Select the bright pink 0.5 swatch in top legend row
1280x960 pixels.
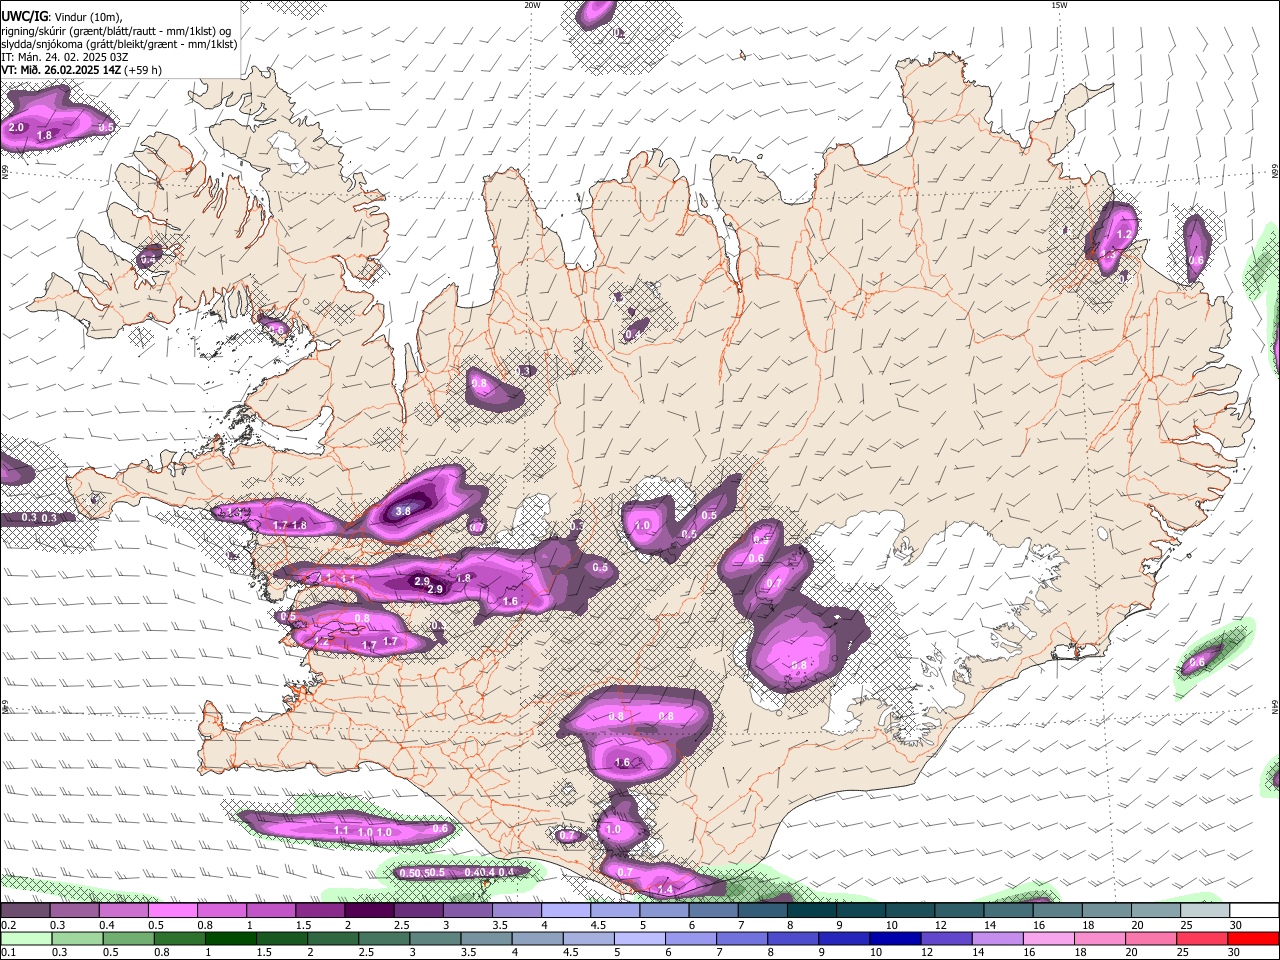[173, 911]
